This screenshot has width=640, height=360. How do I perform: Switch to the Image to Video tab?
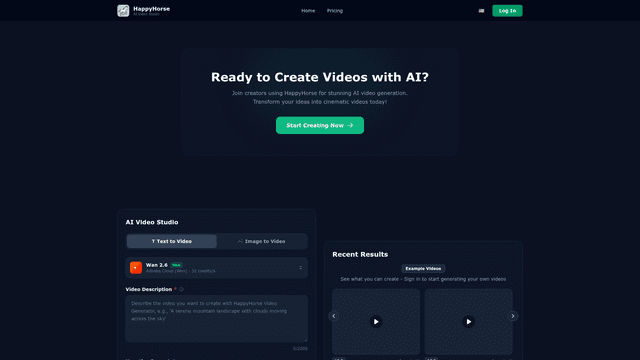tap(262, 241)
